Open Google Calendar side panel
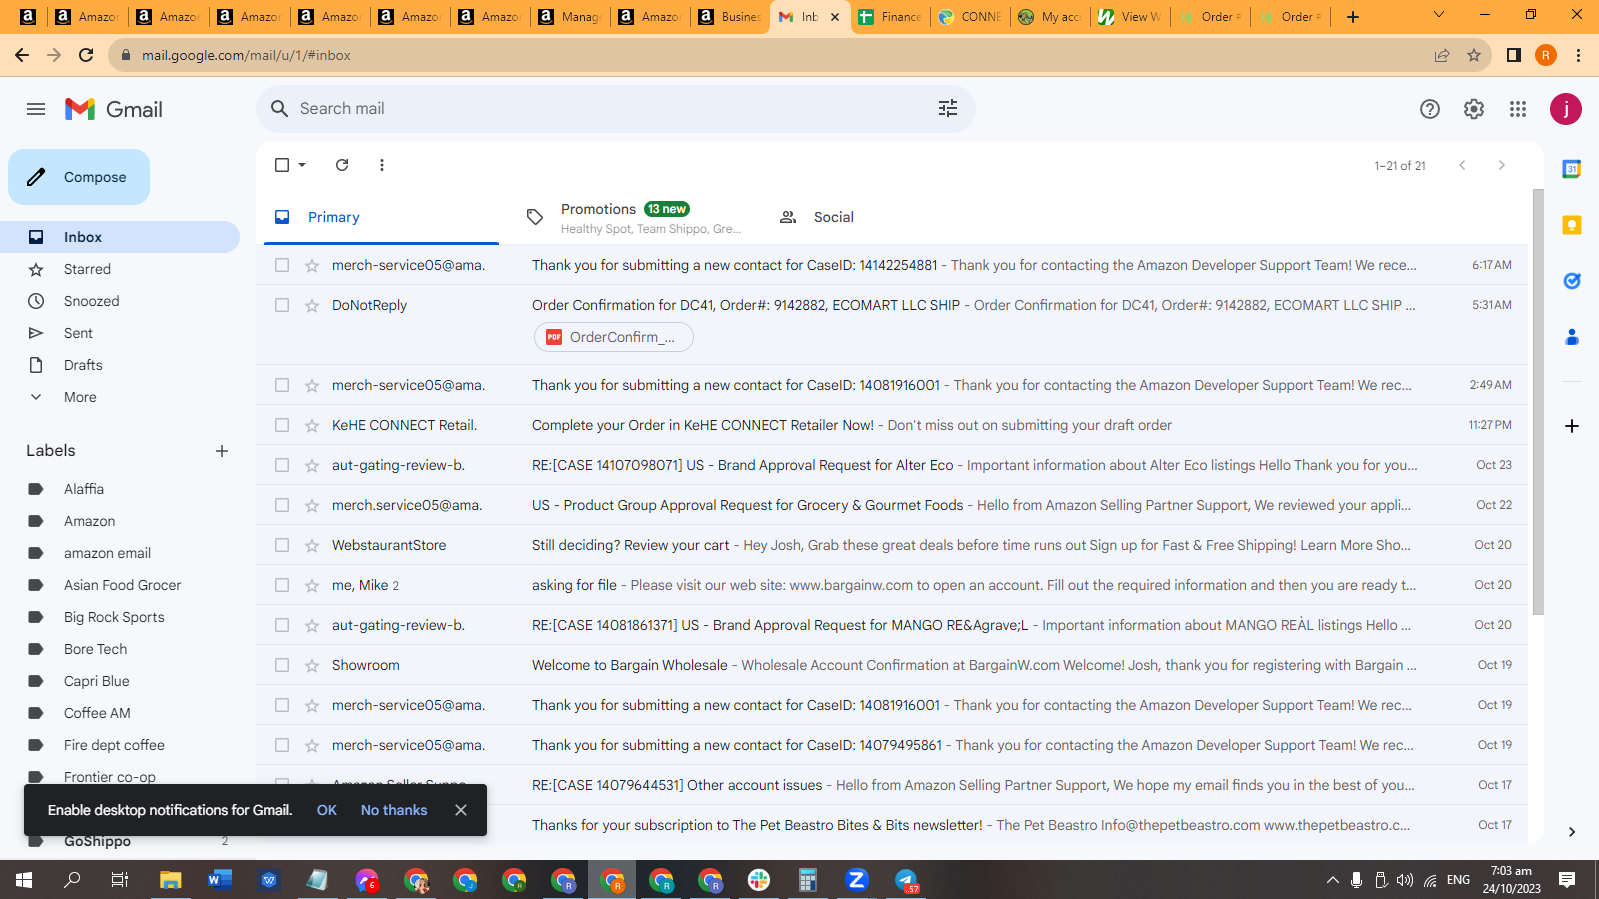This screenshot has height=899, width=1599. (1572, 169)
